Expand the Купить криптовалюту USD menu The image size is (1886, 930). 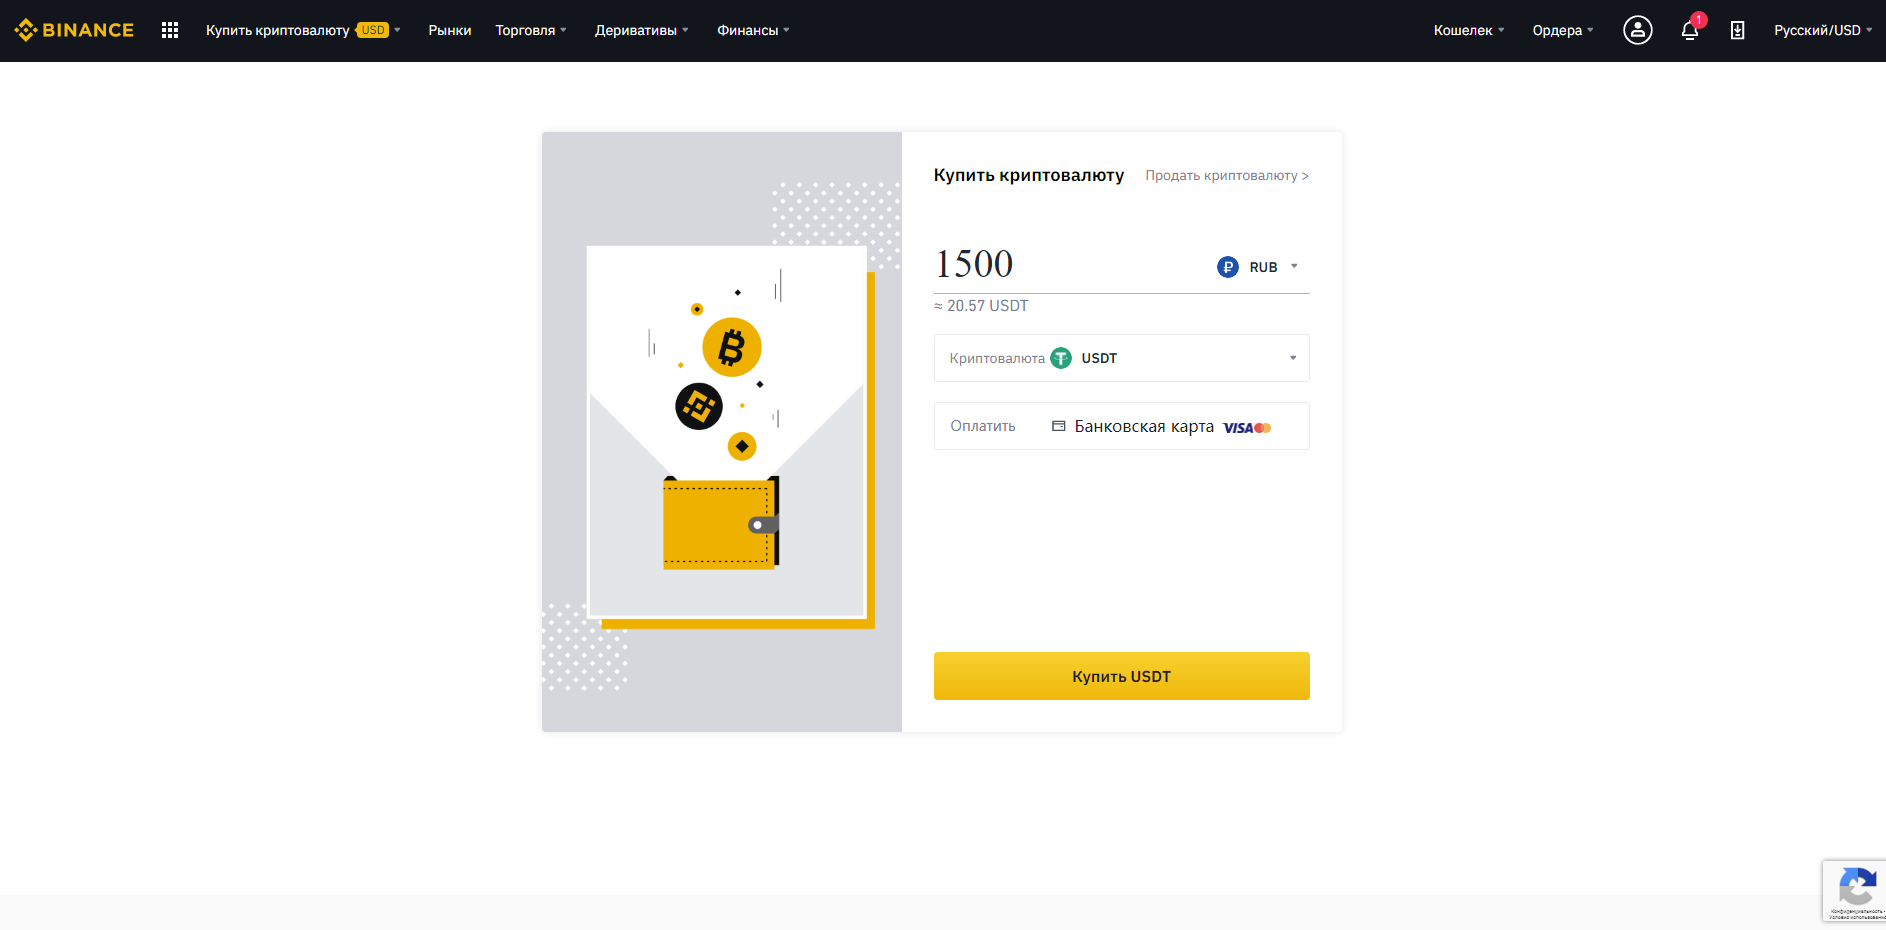click(x=303, y=30)
